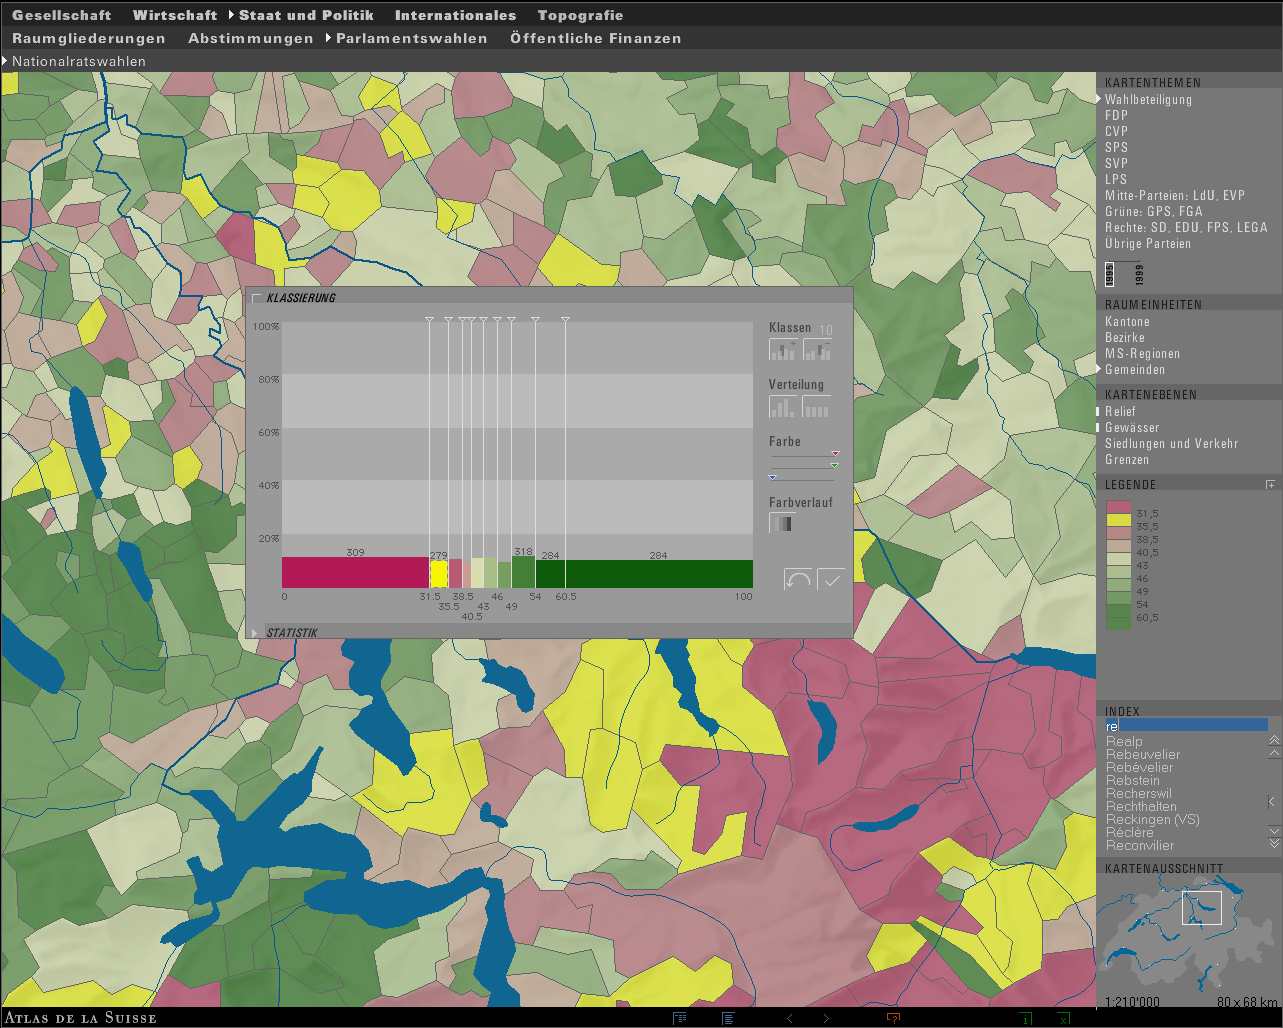The image size is (1283, 1028).
Task: Click class boundary handle at 60.5
Action: coord(565,320)
